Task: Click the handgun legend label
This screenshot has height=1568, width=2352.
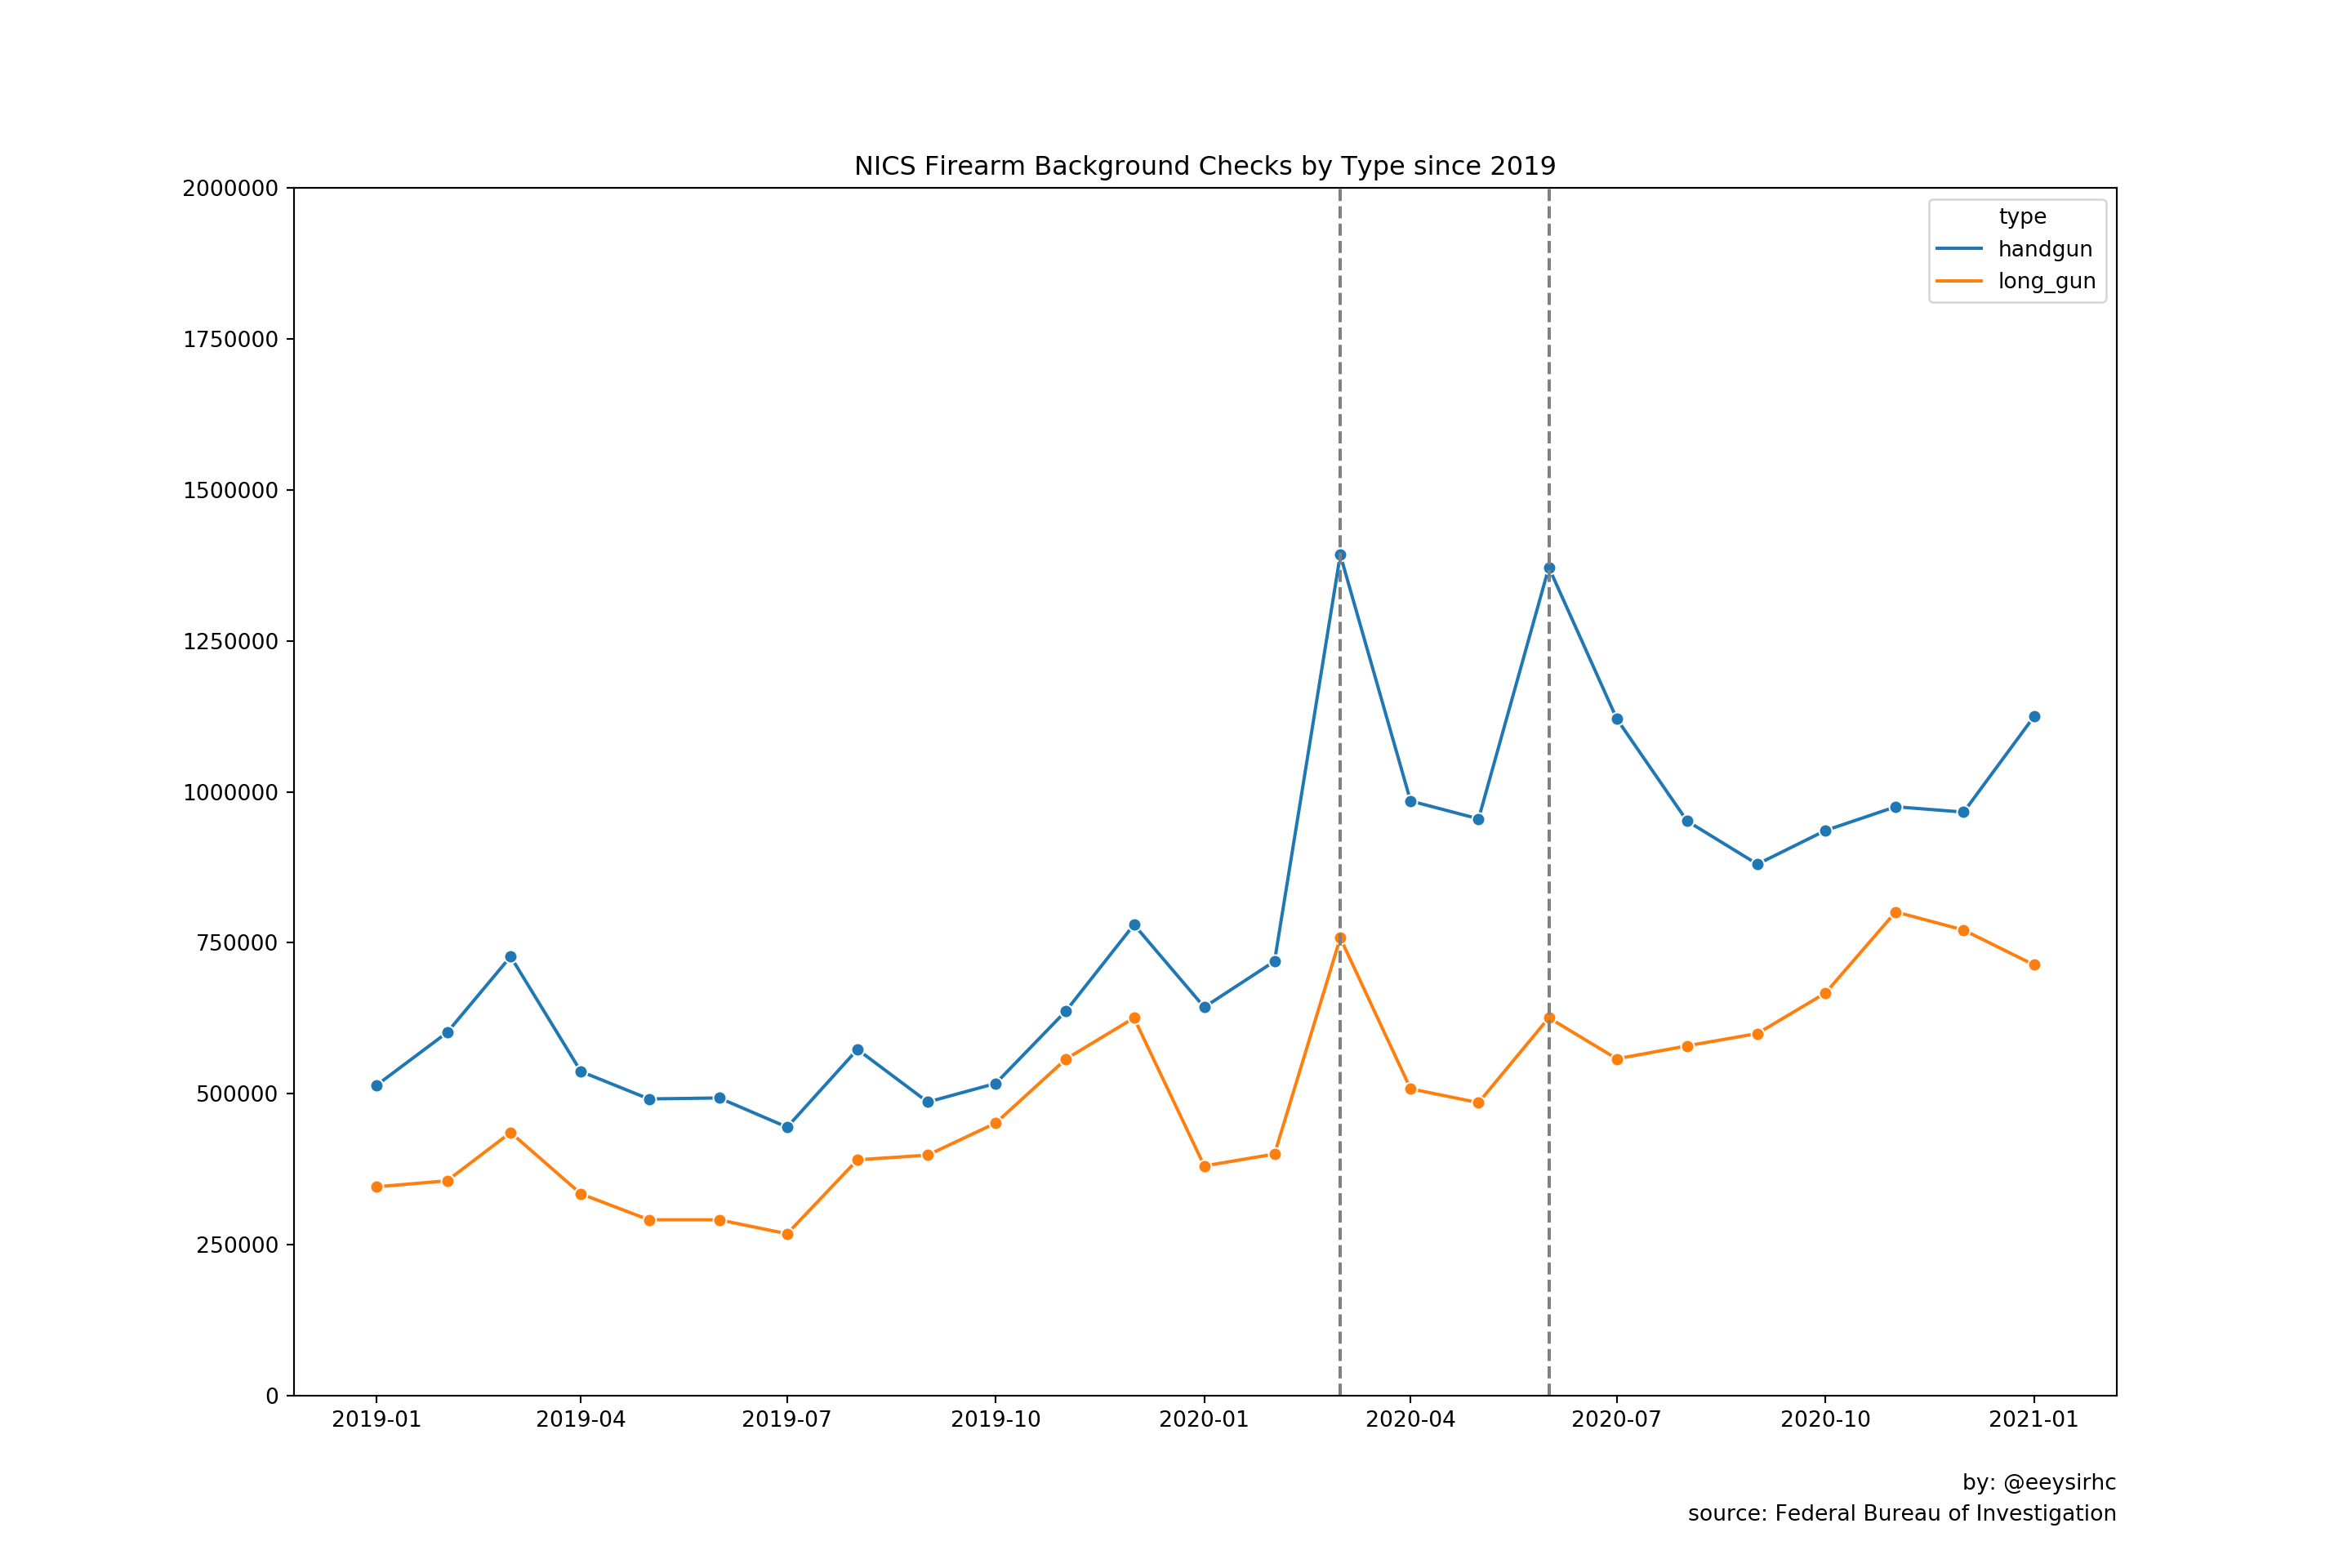Action: 2045,249
